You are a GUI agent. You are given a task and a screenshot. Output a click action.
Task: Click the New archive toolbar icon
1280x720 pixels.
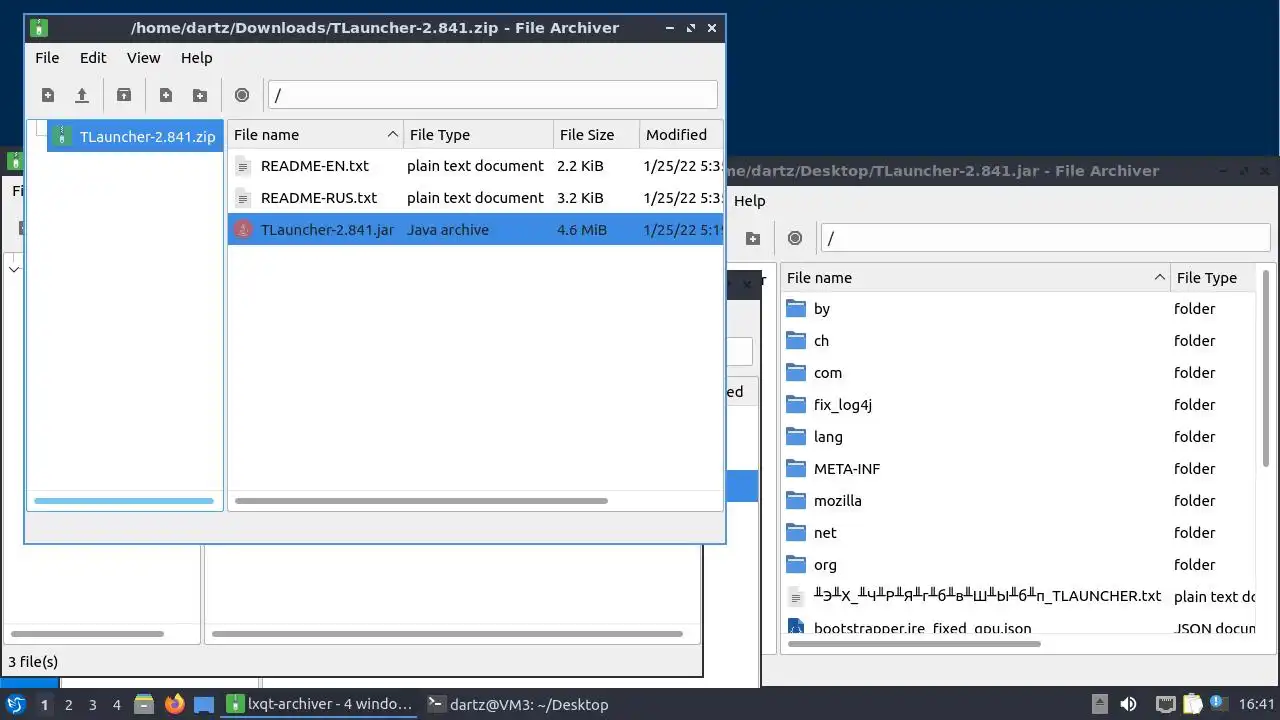click(48, 95)
